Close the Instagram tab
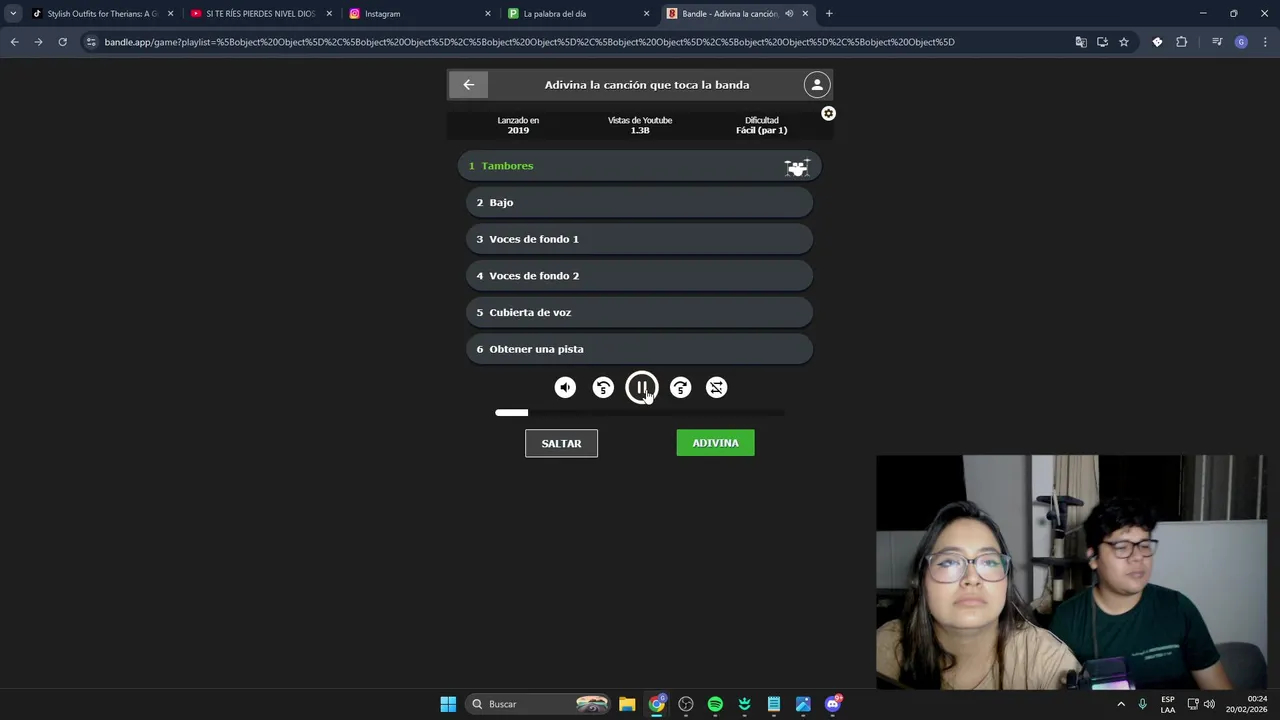Viewport: 1280px width, 720px height. pos(488,14)
